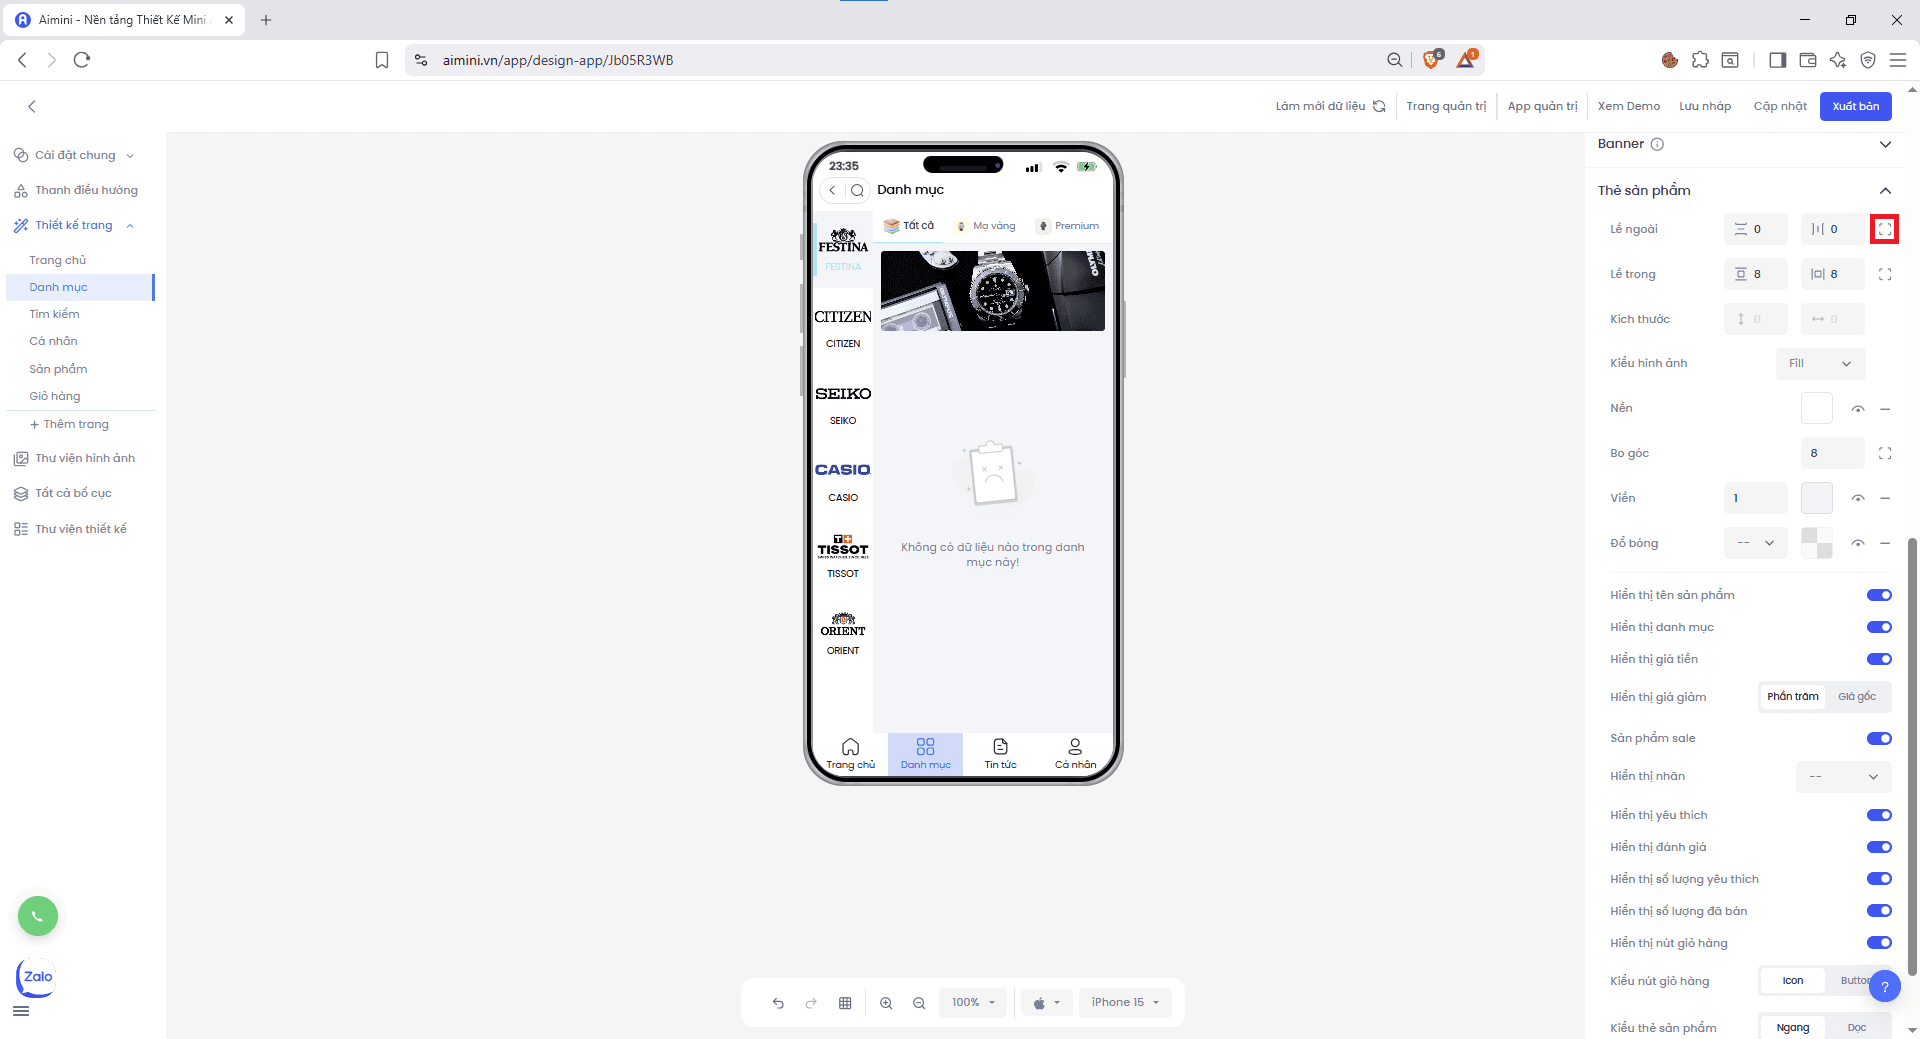
Task: Open the Zalo chat icon
Action: pos(37,977)
